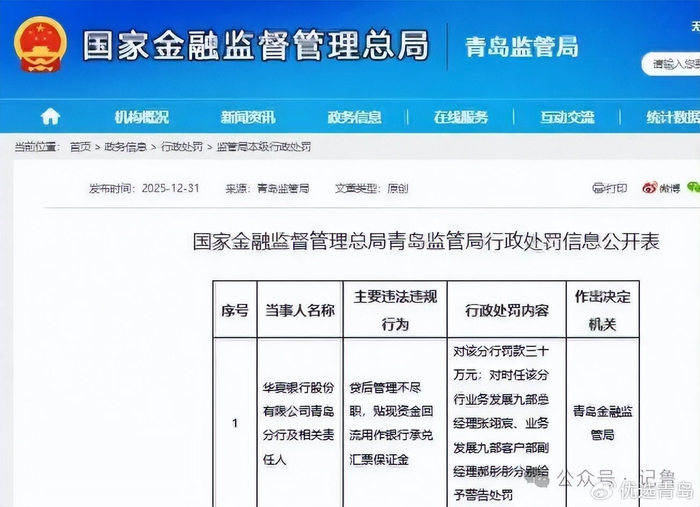Image resolution: width=700 pixels, height=507 pixels.
Task: Click the 政务信息 breadcrumb link
Action: (125, 147)
